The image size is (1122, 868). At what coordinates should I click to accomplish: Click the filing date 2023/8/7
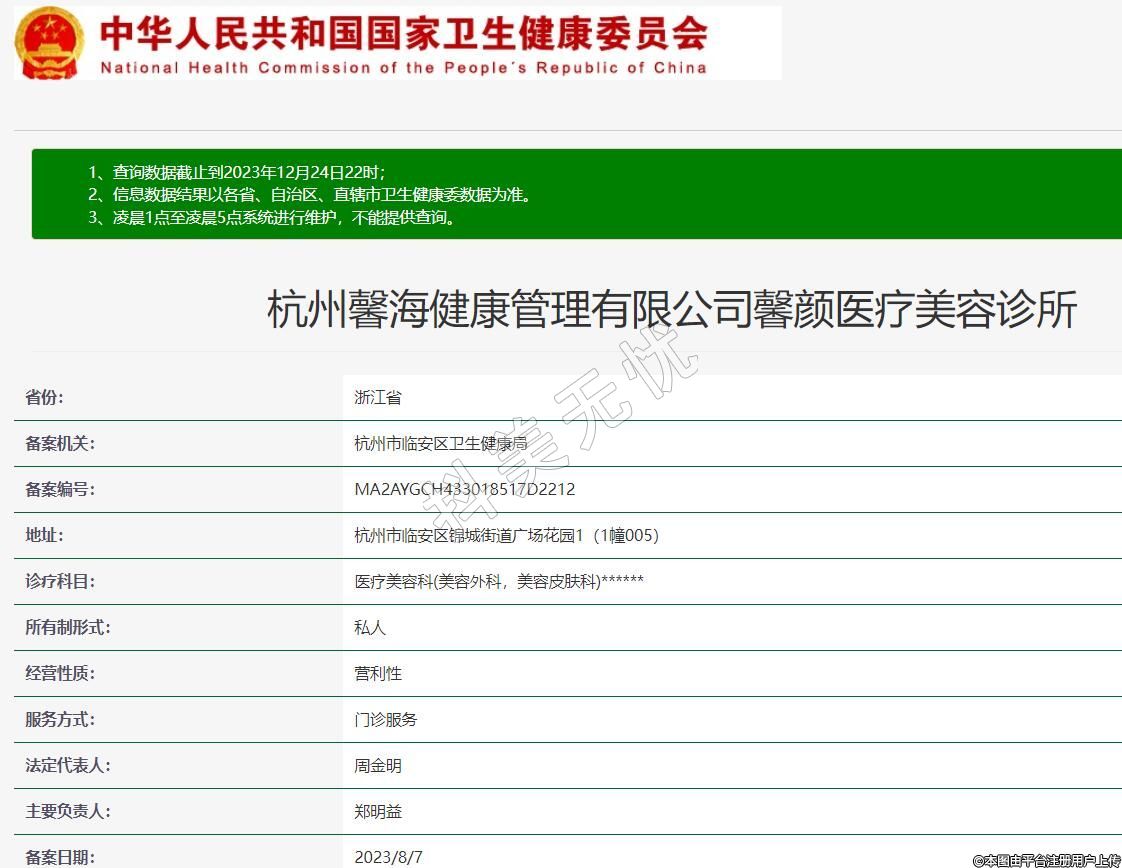(389, 857)
